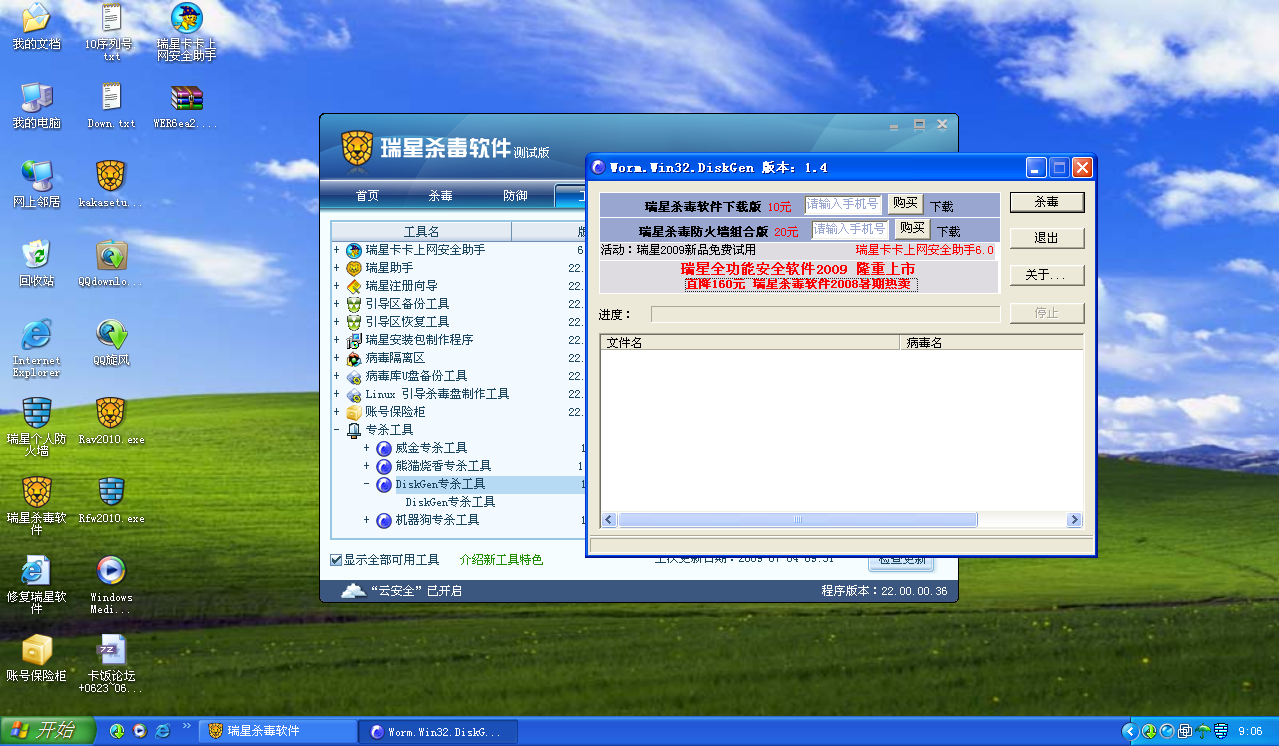This screenshot has width=1279, height=746.
Task: Click the green download quick launch icon
Action: coord(117,731)
